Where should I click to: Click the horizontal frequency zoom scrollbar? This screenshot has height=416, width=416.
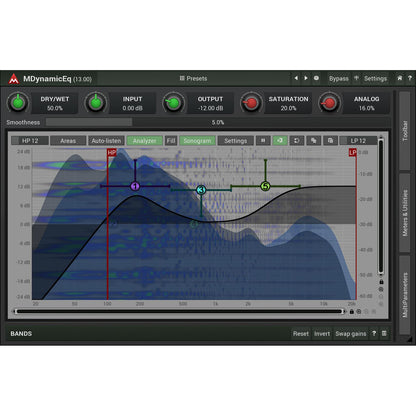(x=180, y=312)
